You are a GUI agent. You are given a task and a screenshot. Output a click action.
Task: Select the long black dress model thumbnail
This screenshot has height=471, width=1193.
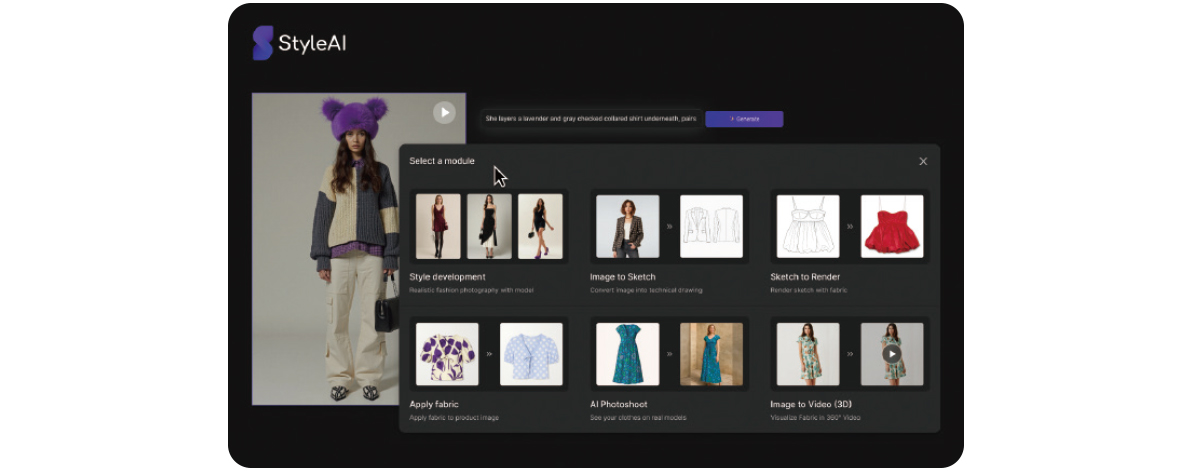click(489, 227)
